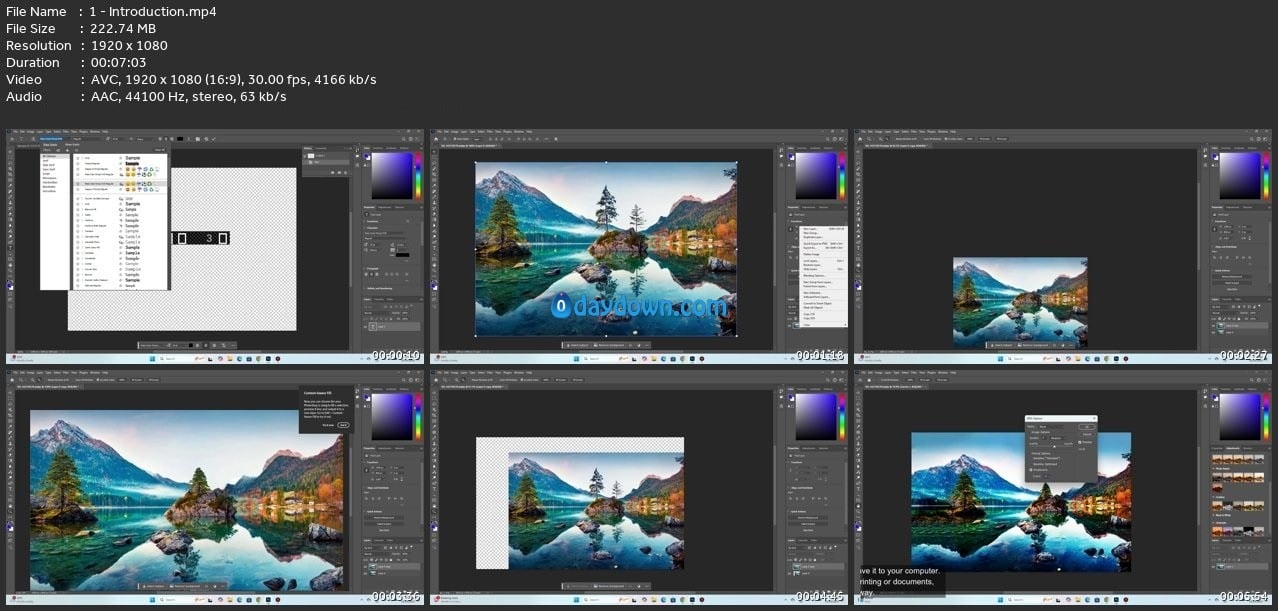Click the hue slider strip in the 00:00:10 frame
Viewport: 1278px width, 611px height.
coord(416,174)
